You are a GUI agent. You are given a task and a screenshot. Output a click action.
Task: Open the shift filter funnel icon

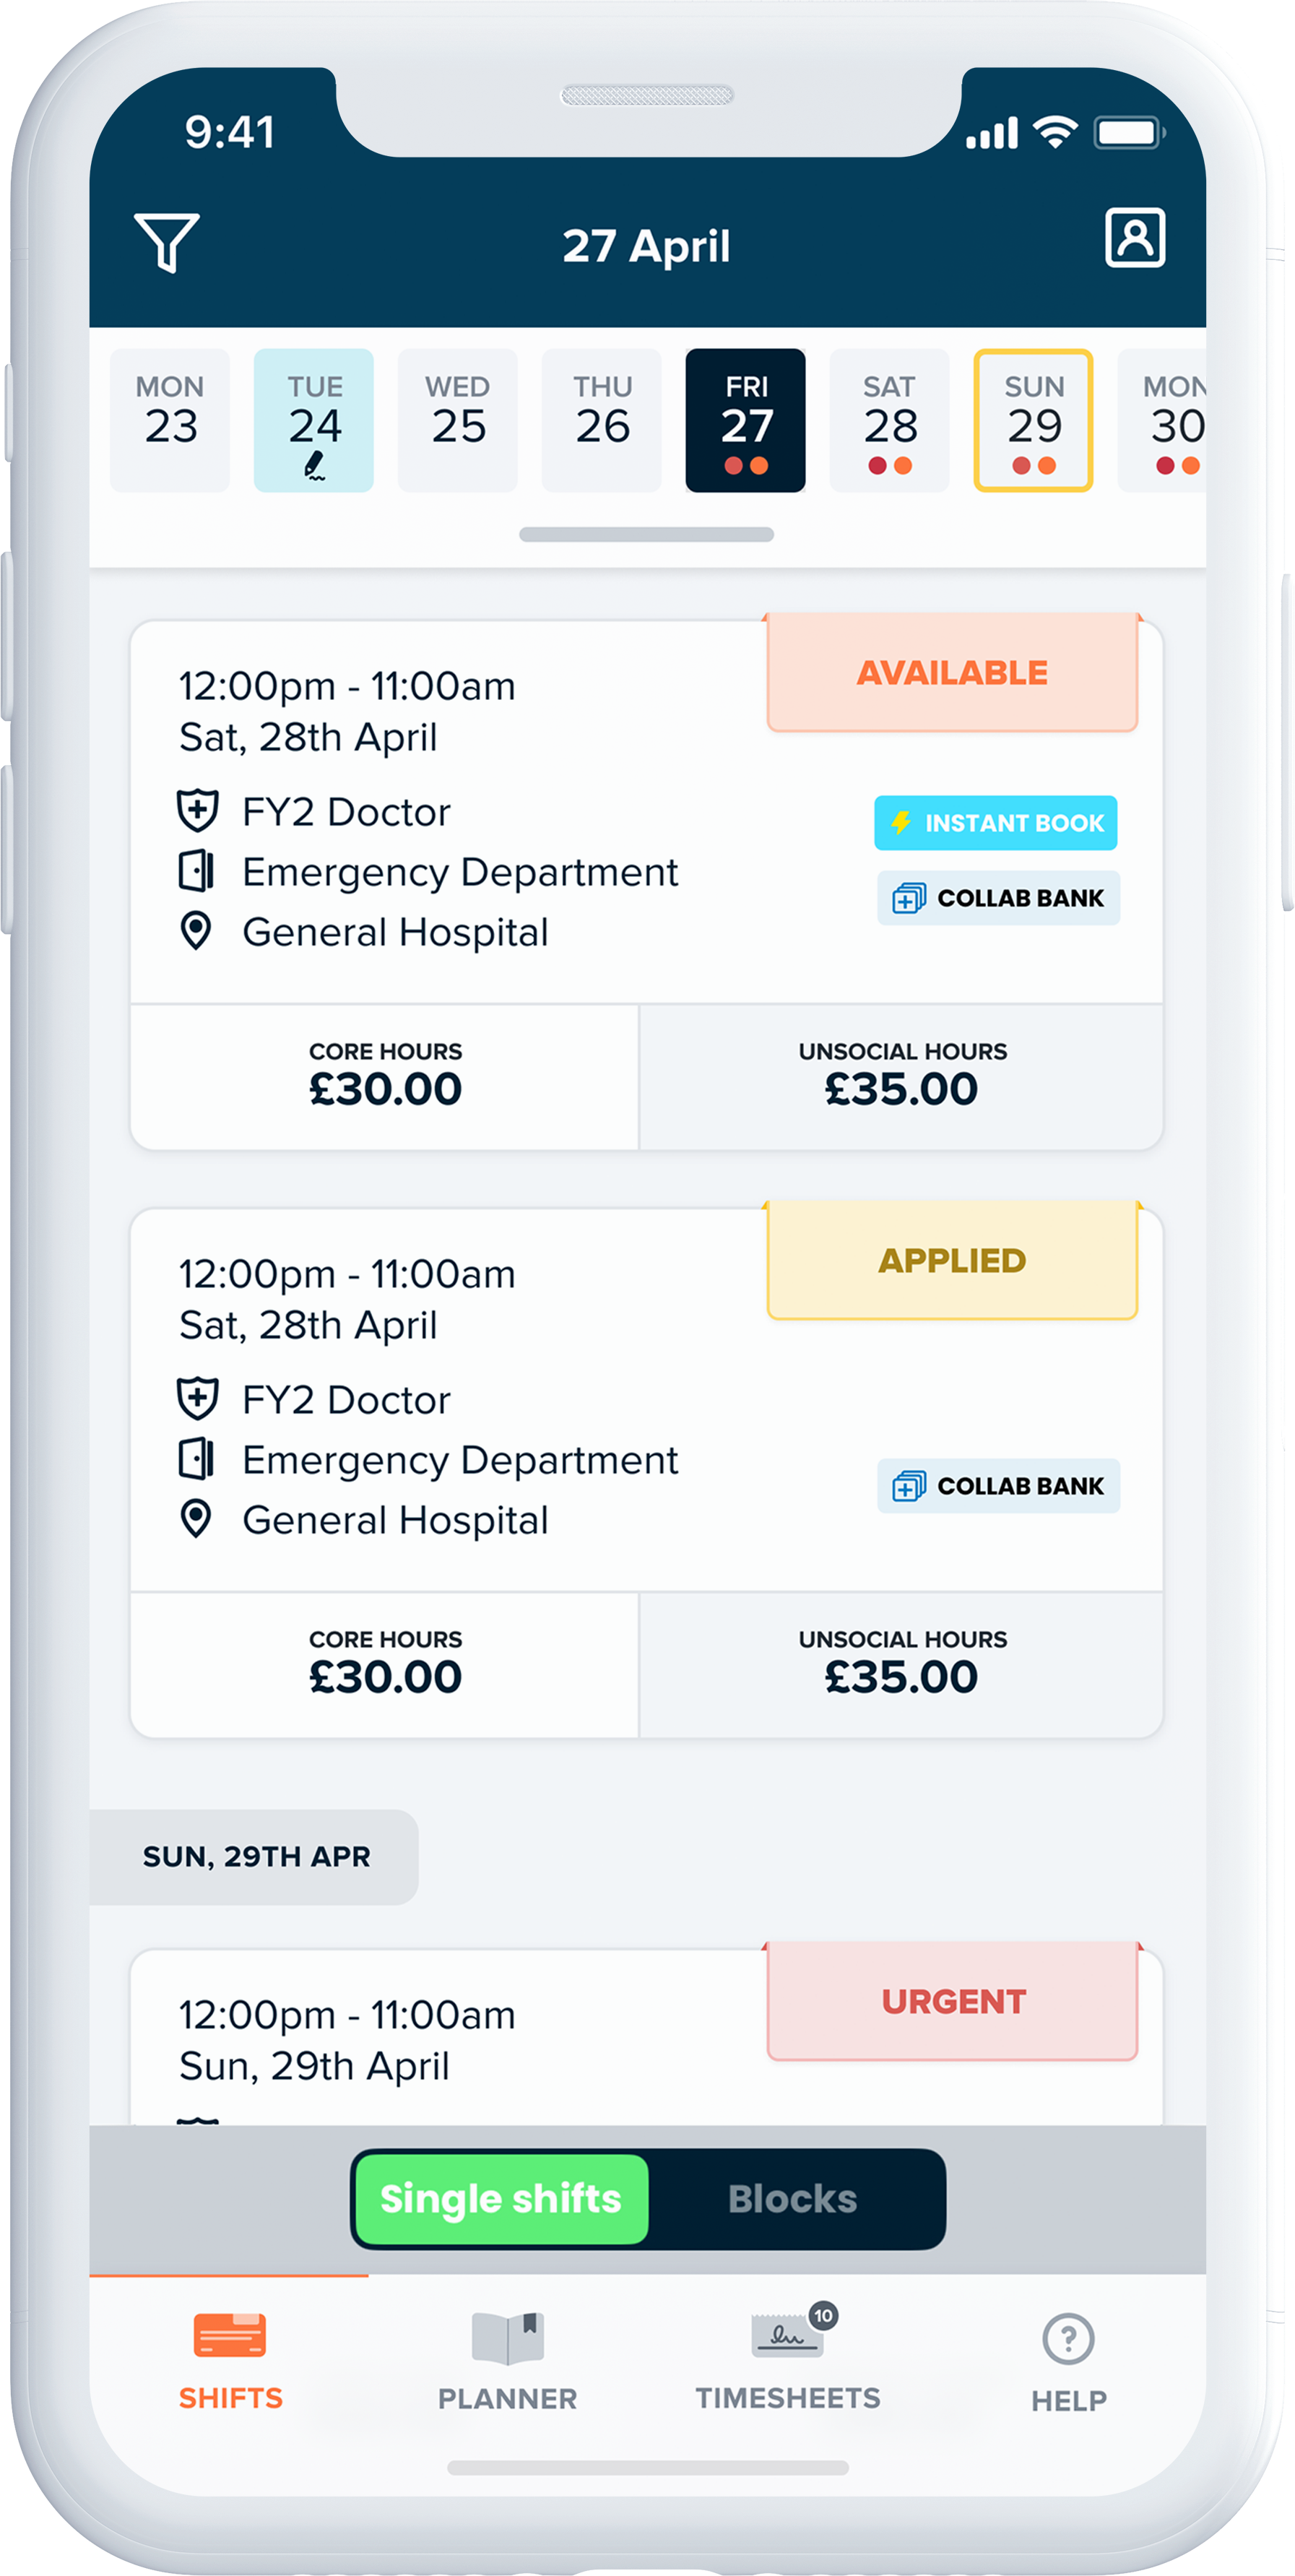point(167,242)
